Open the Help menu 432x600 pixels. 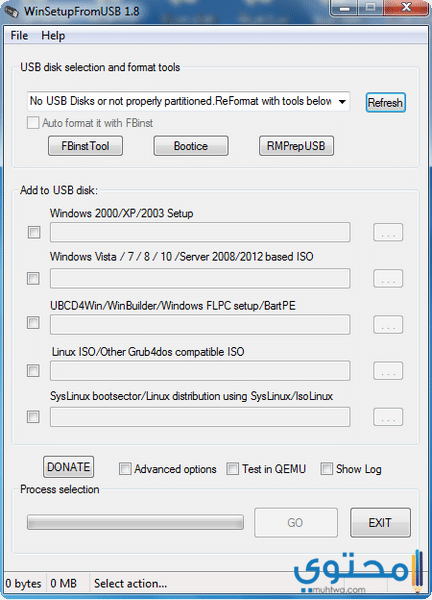[53, 36]
